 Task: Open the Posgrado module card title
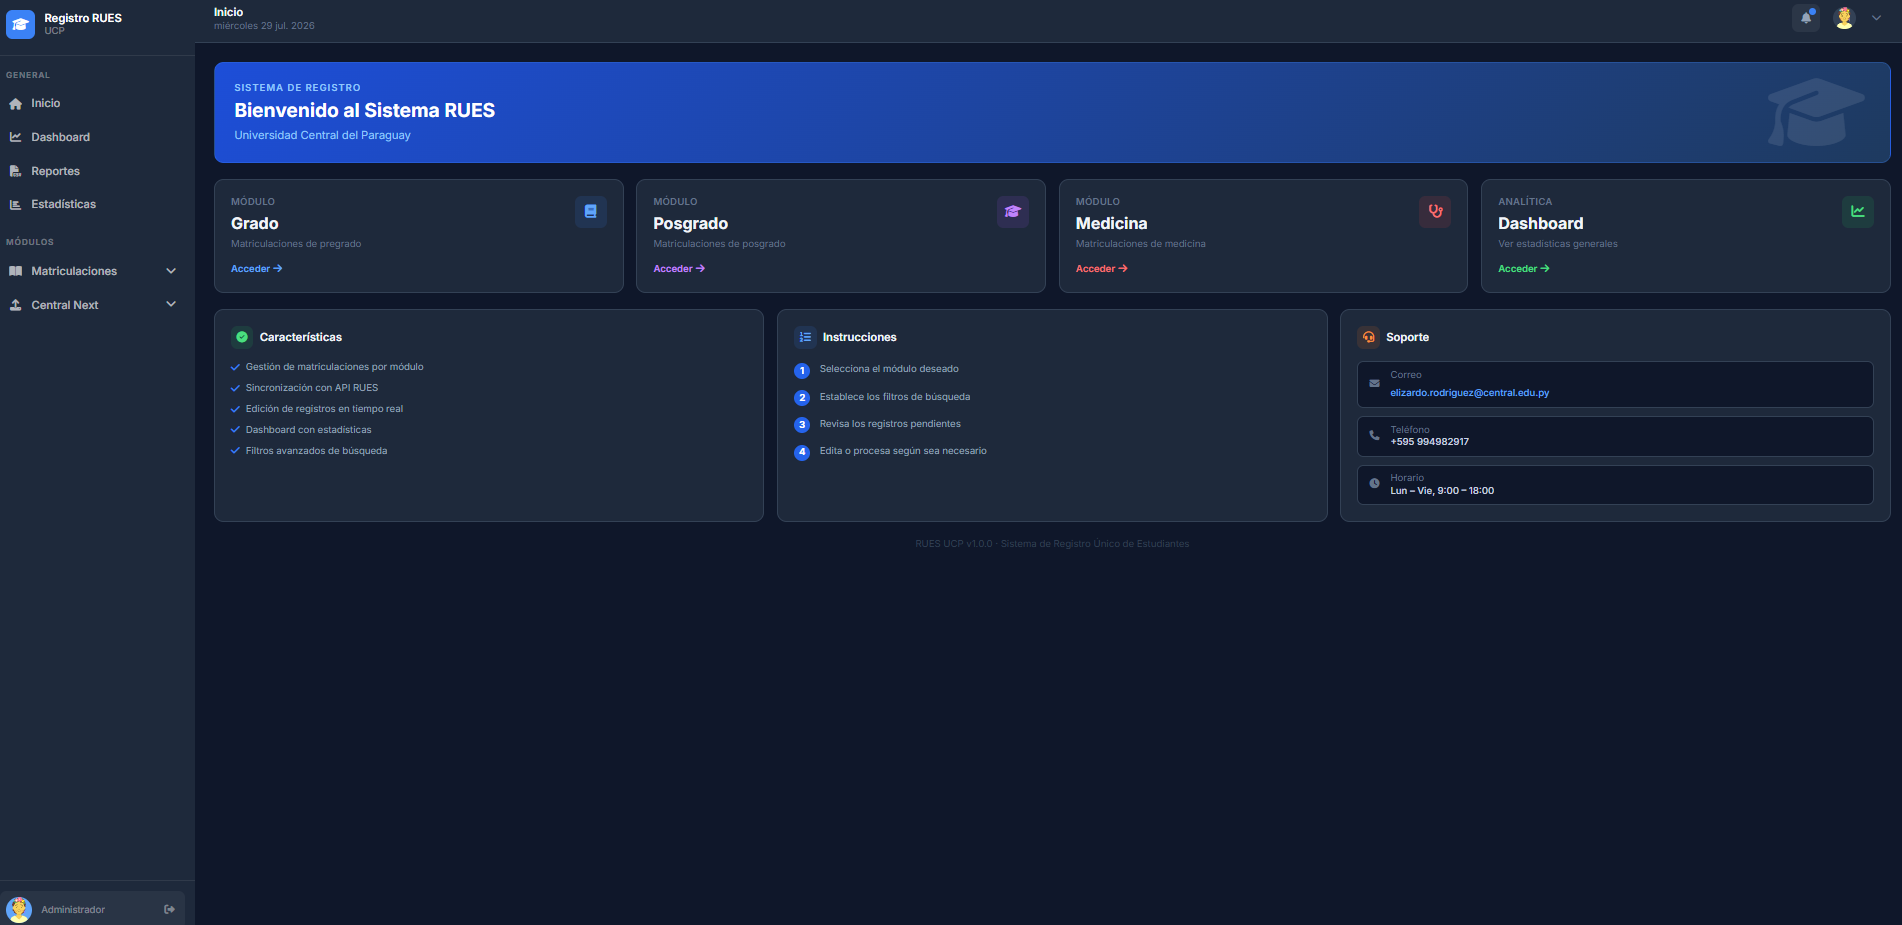tap(691, 224)
